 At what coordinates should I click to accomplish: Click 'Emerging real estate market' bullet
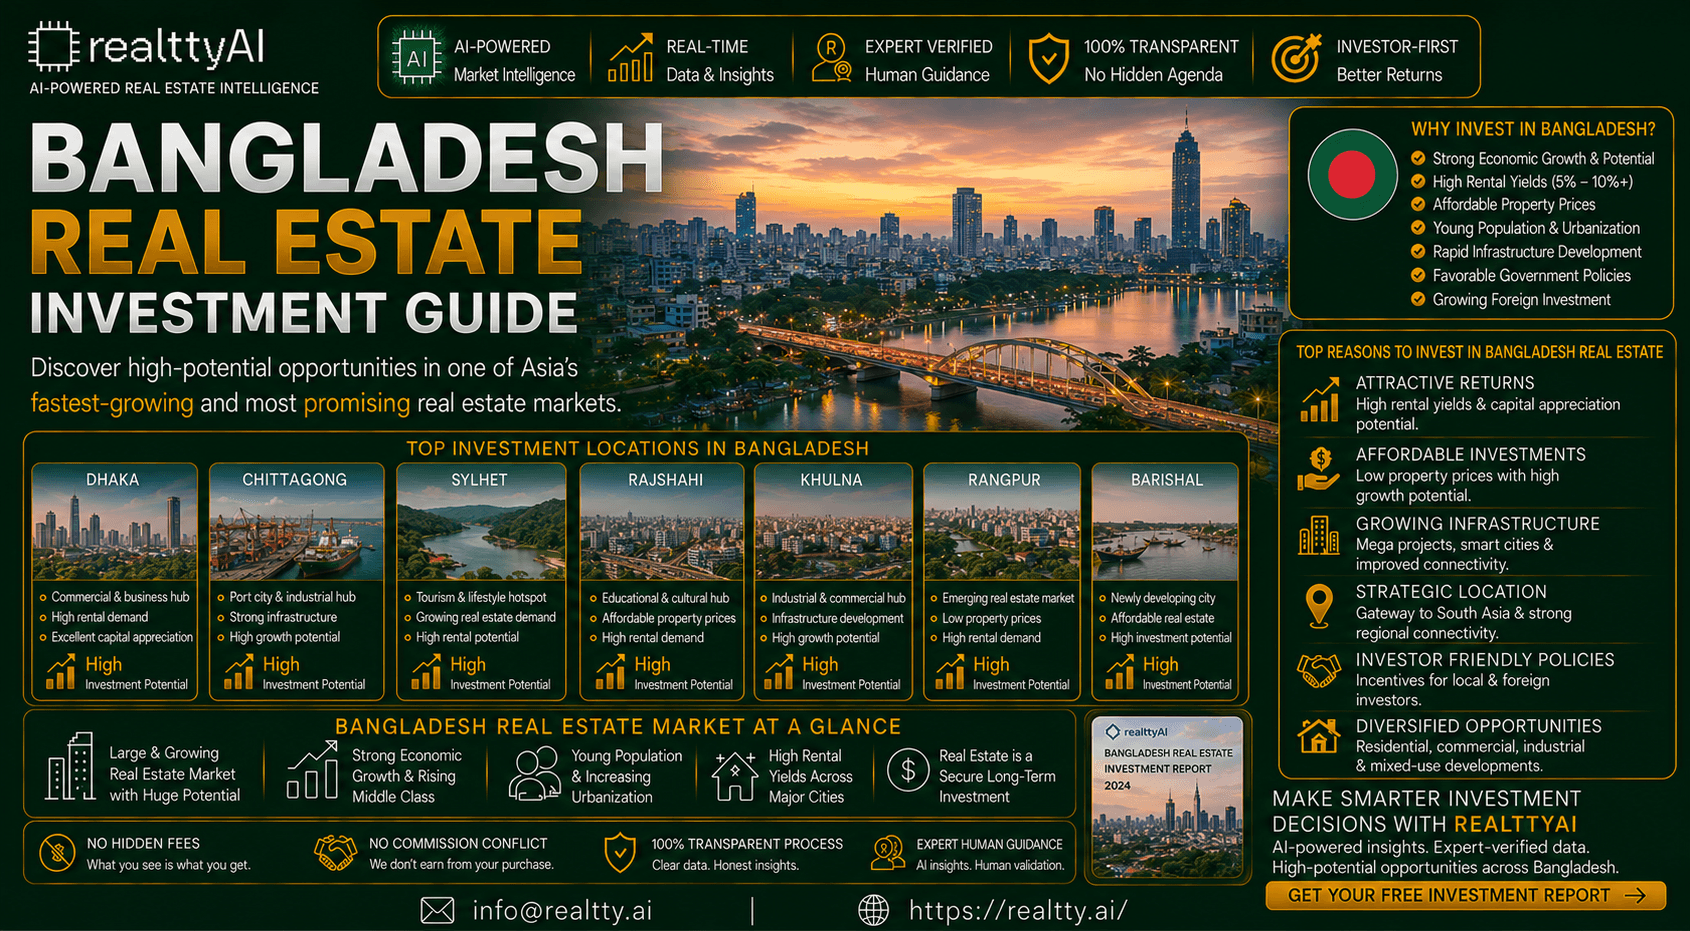[1008, 598]
